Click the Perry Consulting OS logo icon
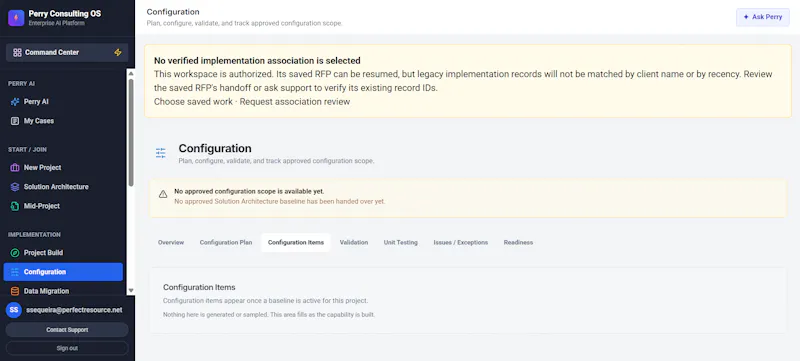This screenshot has width=800, height=361. (x=16, y=18)
